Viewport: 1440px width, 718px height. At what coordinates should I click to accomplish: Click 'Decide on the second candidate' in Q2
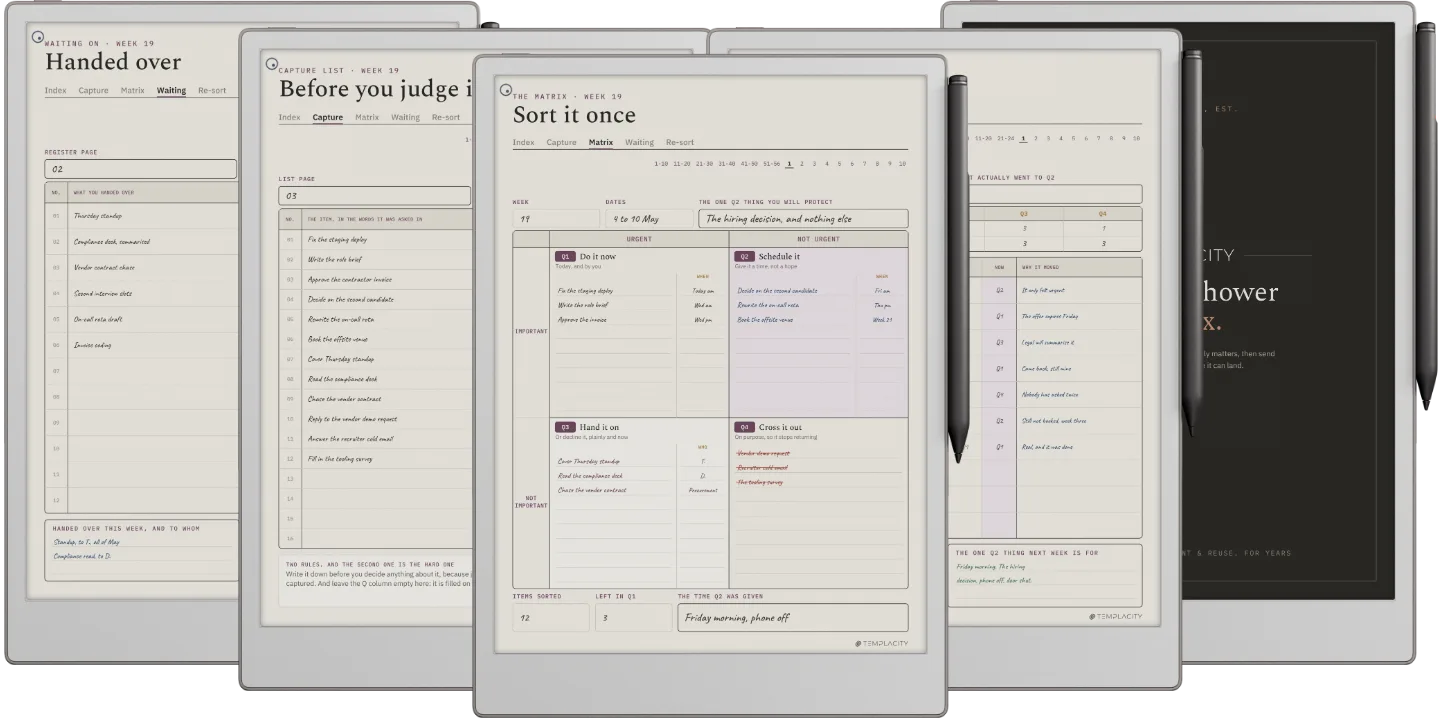click(x=777, y=291)
